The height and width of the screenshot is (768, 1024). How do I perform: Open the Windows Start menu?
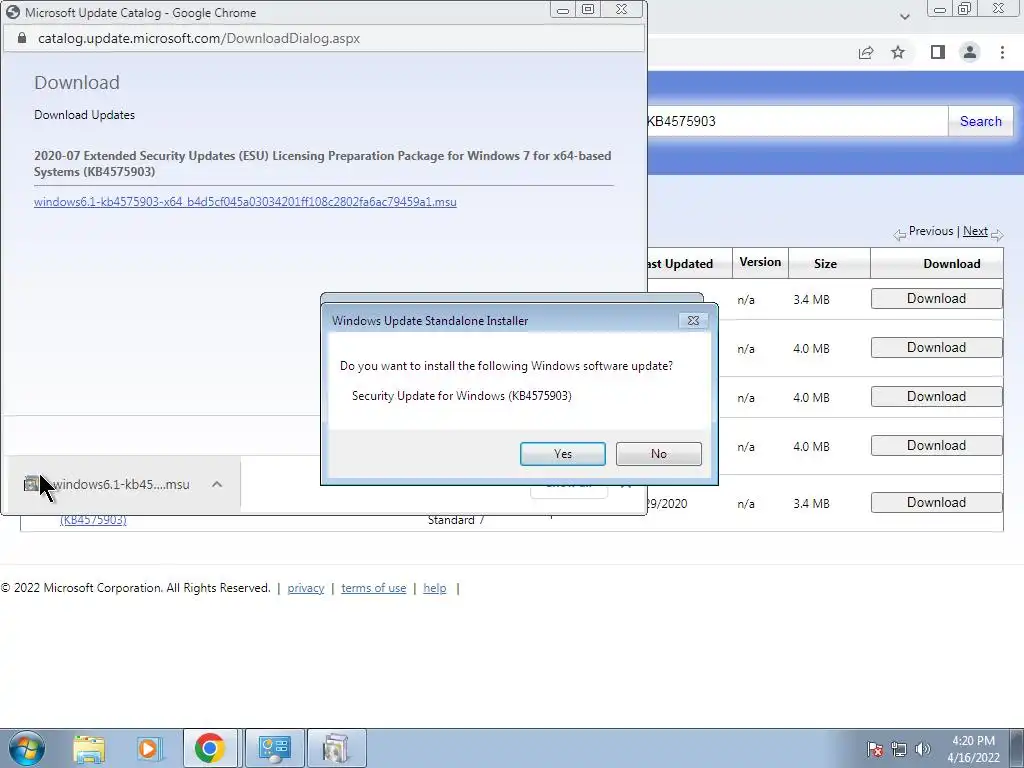click(x=26, y=748)
